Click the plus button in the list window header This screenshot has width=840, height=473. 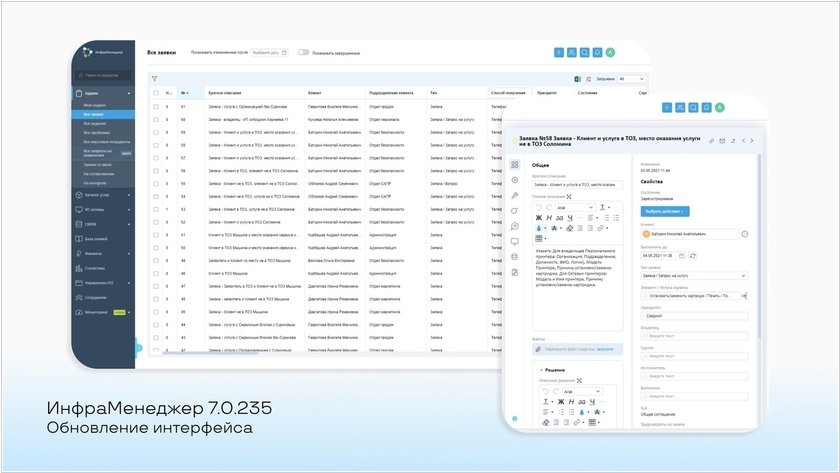pos(559,52)
